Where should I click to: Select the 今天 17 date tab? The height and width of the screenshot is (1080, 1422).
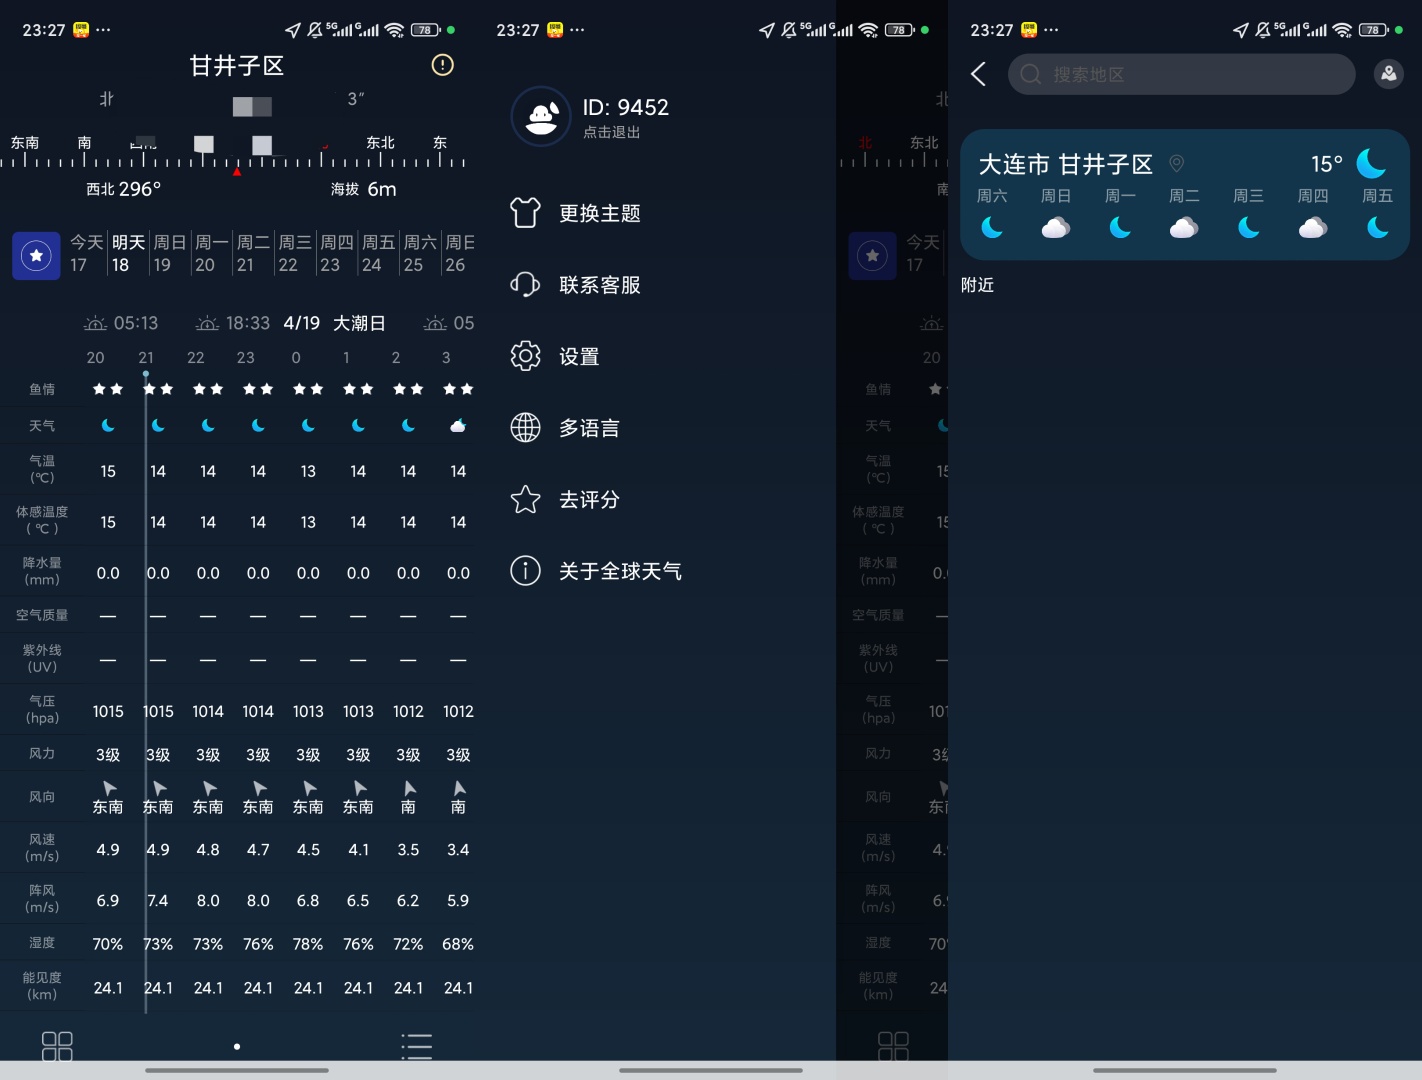(86, 254)
